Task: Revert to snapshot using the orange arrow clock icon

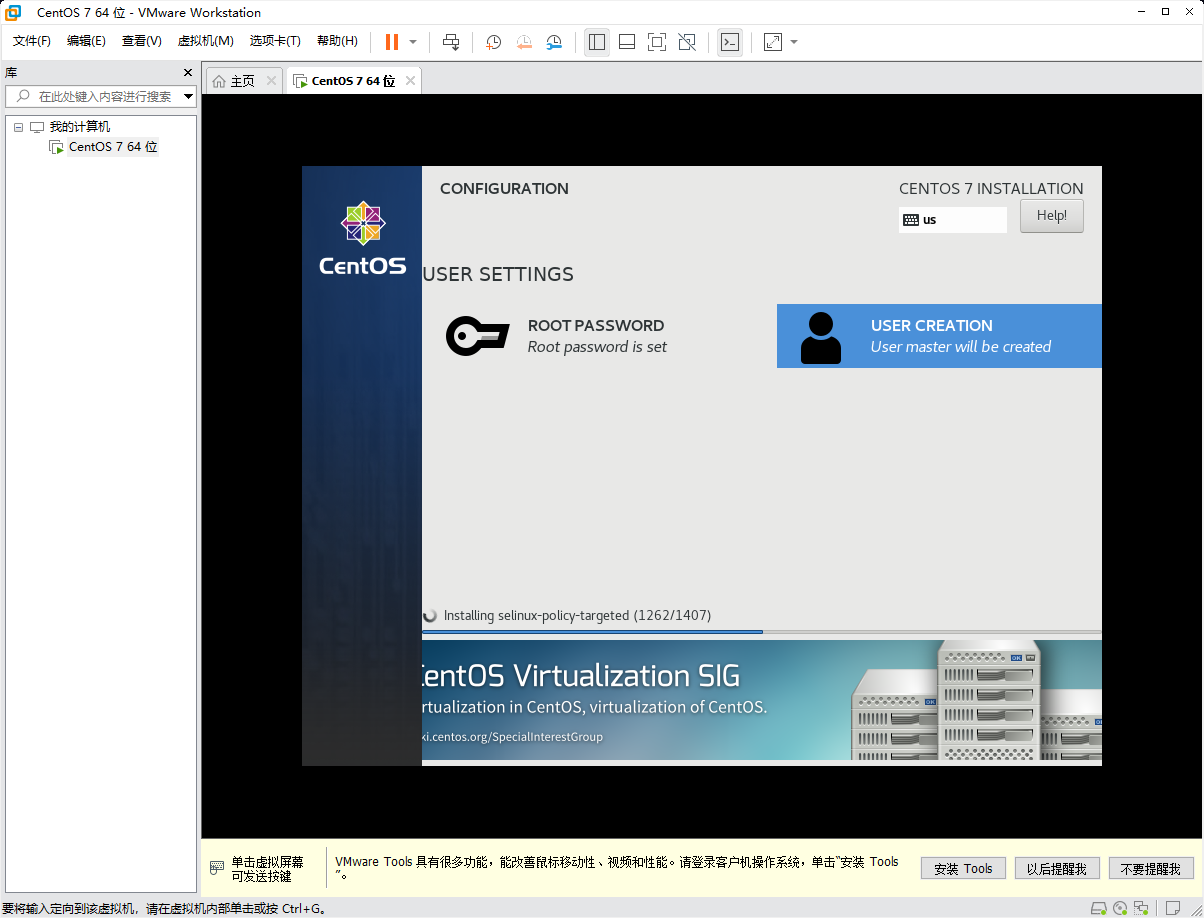Action: 524,42
